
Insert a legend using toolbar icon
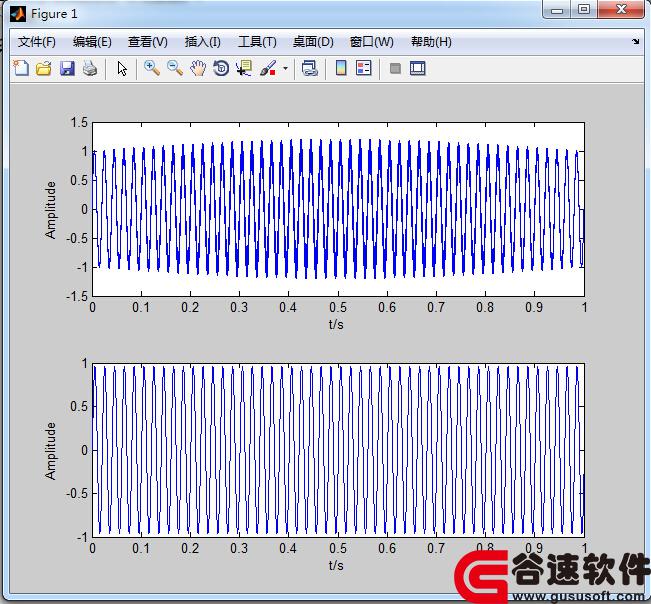click(364, 68)
